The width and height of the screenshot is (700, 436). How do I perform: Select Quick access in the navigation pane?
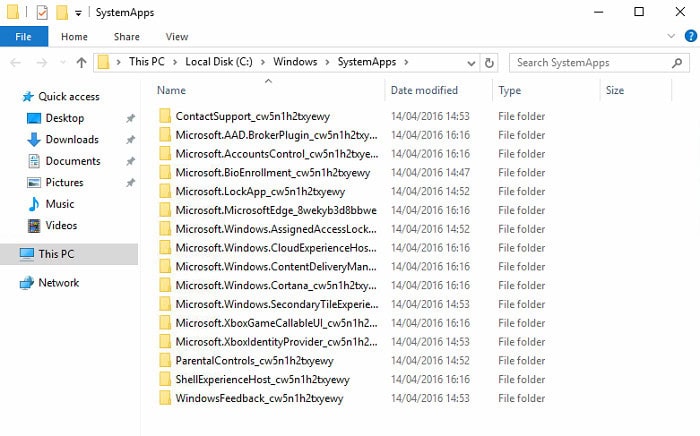tap(69, 96)
